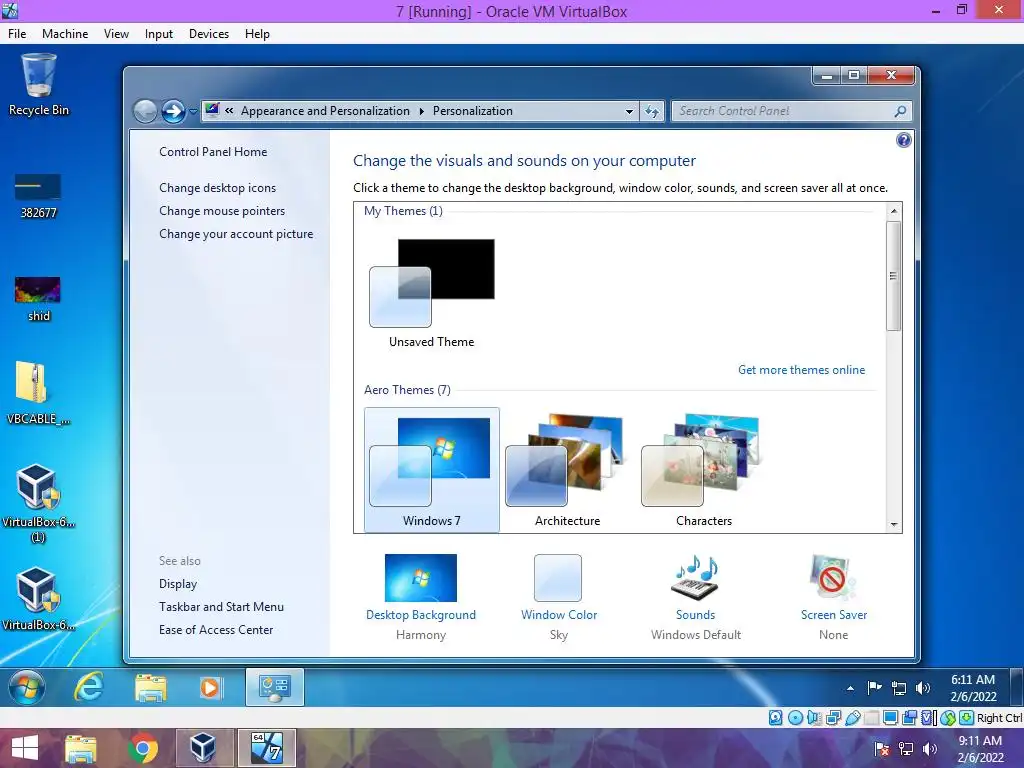This screenshot has height=768, width=1024.
Task: Click the themes list scroll down arrow
Action: [x=893, y=524]
